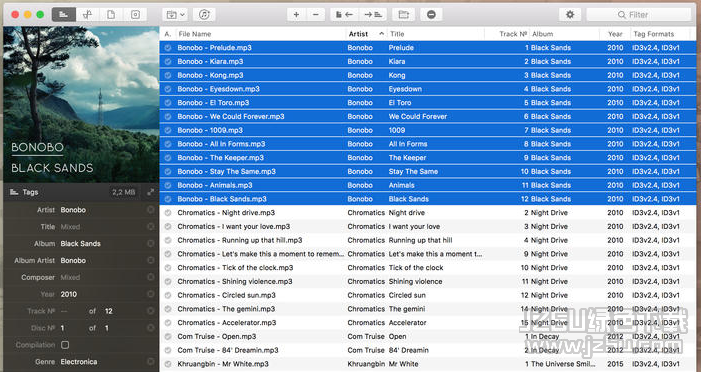Click into the Filter search field
Viewport: 701px width, 372px height.
(638, 15)
